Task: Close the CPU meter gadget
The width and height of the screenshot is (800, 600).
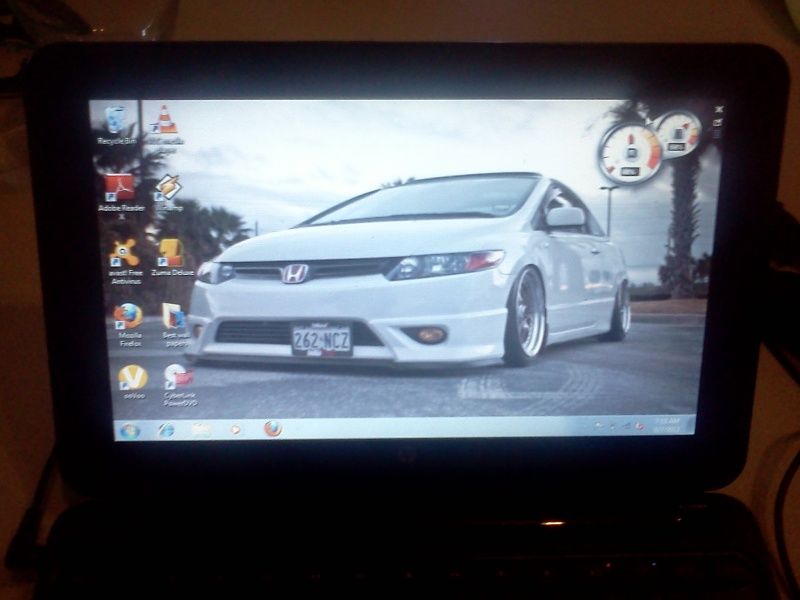Action: pos(719,109)
